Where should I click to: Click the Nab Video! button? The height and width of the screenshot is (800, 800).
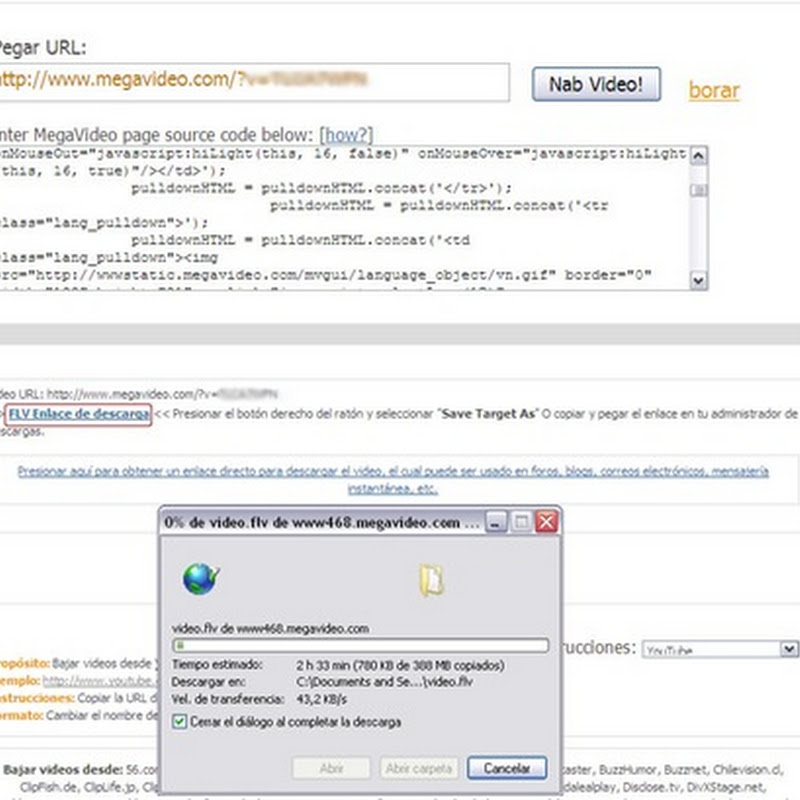pos(596,84)
